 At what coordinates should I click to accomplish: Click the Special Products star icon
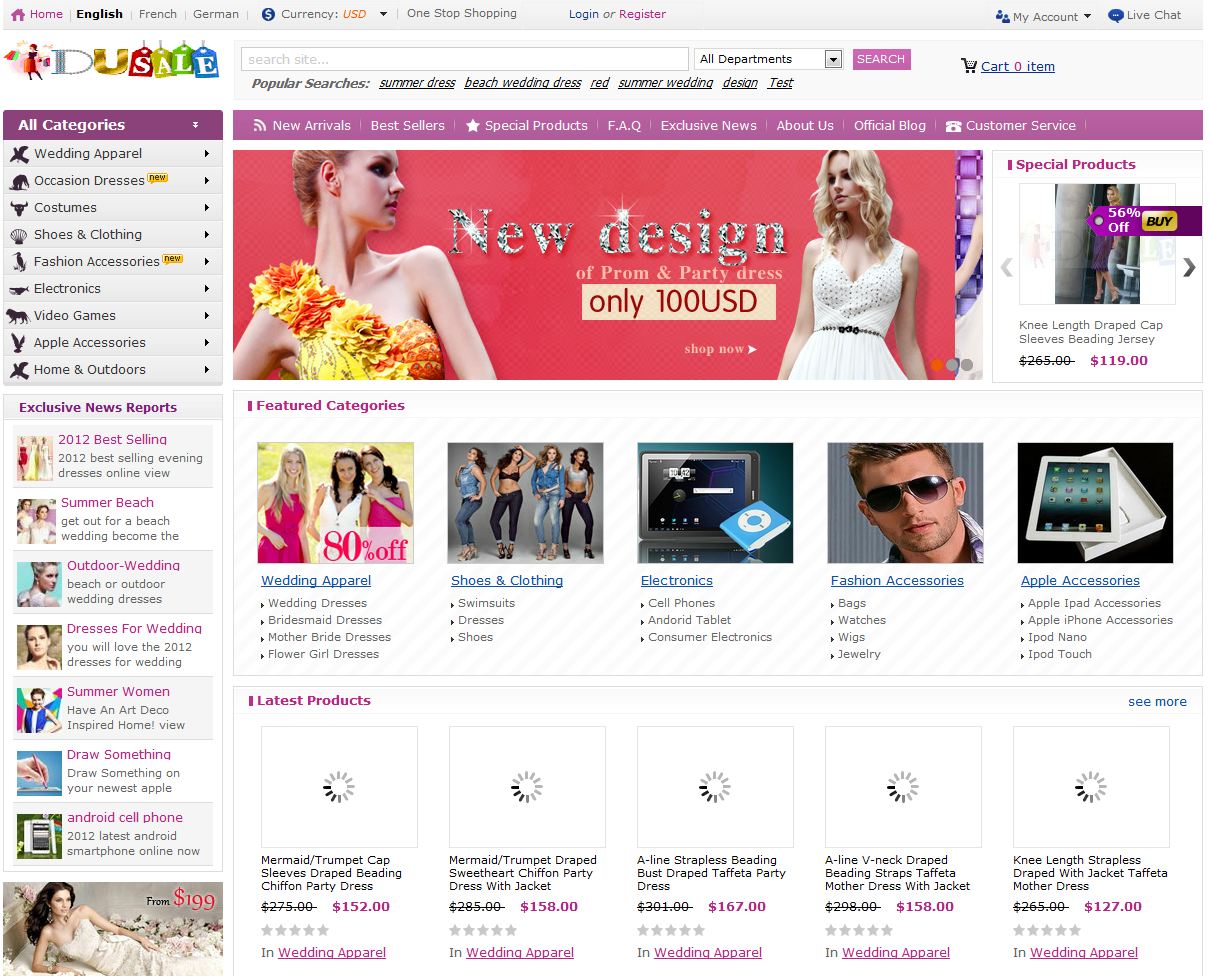point(473,126)
